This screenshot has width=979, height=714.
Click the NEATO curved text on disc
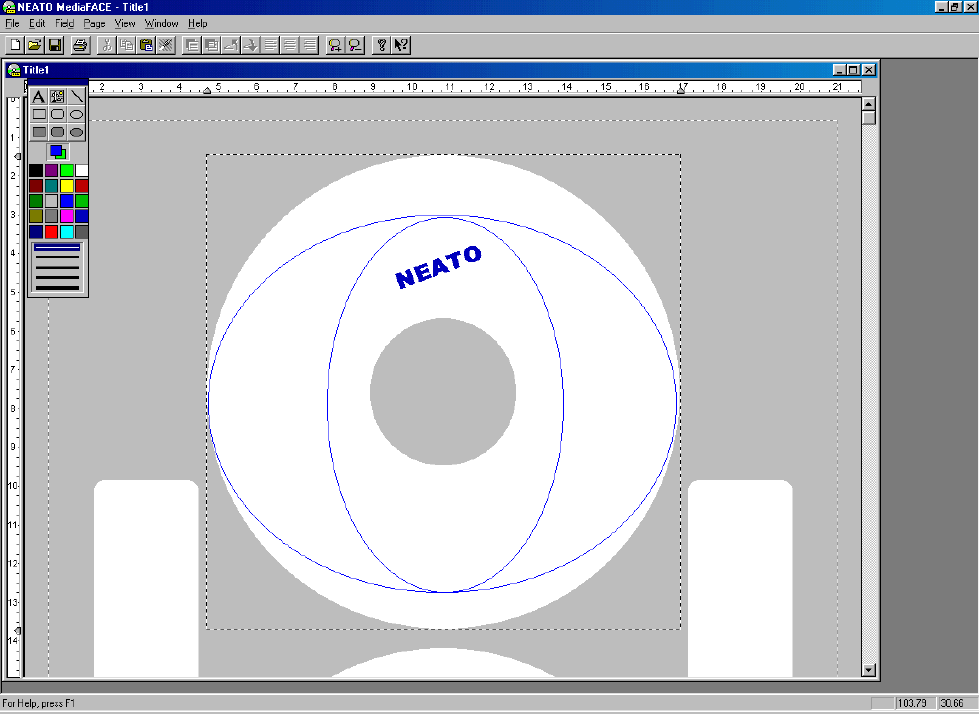[x=438, y=268]
